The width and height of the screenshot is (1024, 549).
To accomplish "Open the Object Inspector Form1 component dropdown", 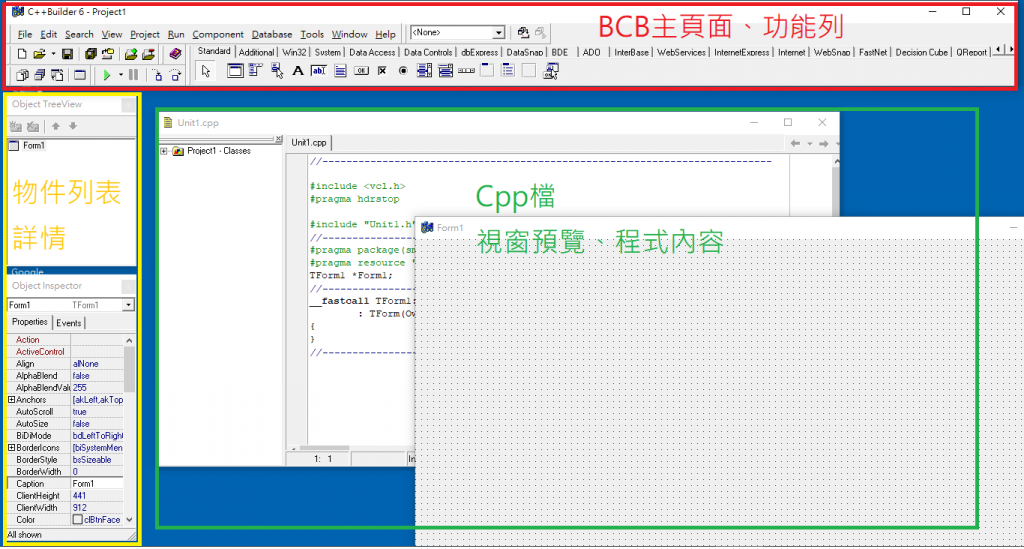I will click(x=128, y=305).
